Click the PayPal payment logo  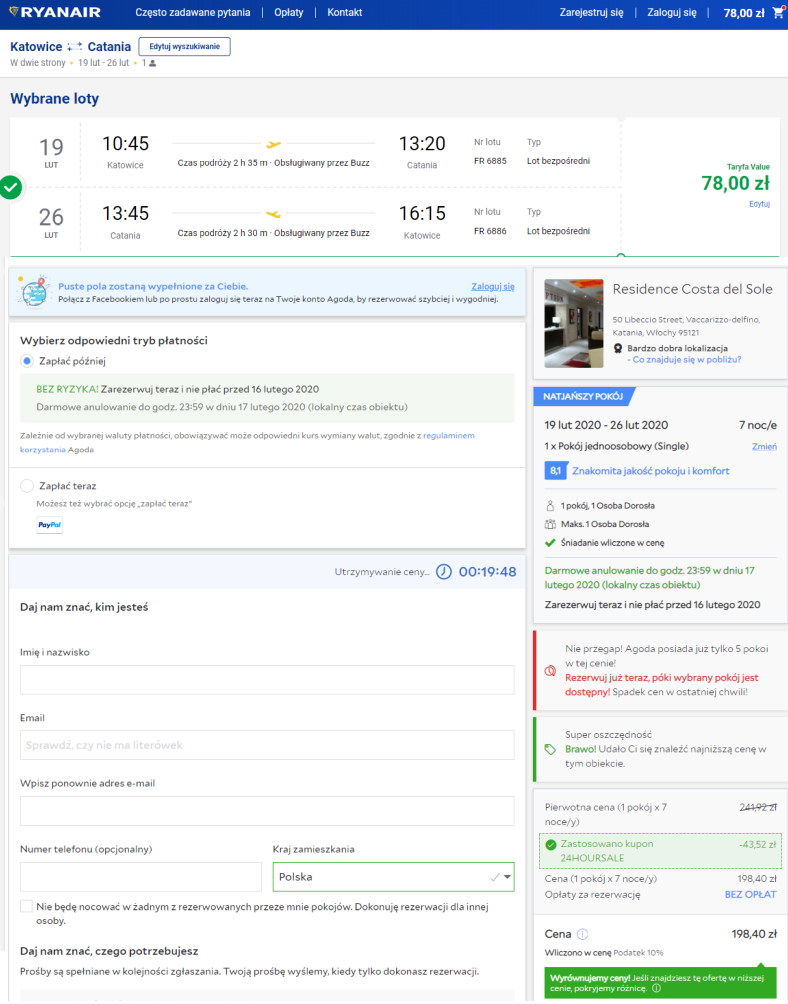pyautogui.click(x=49, y=524)
